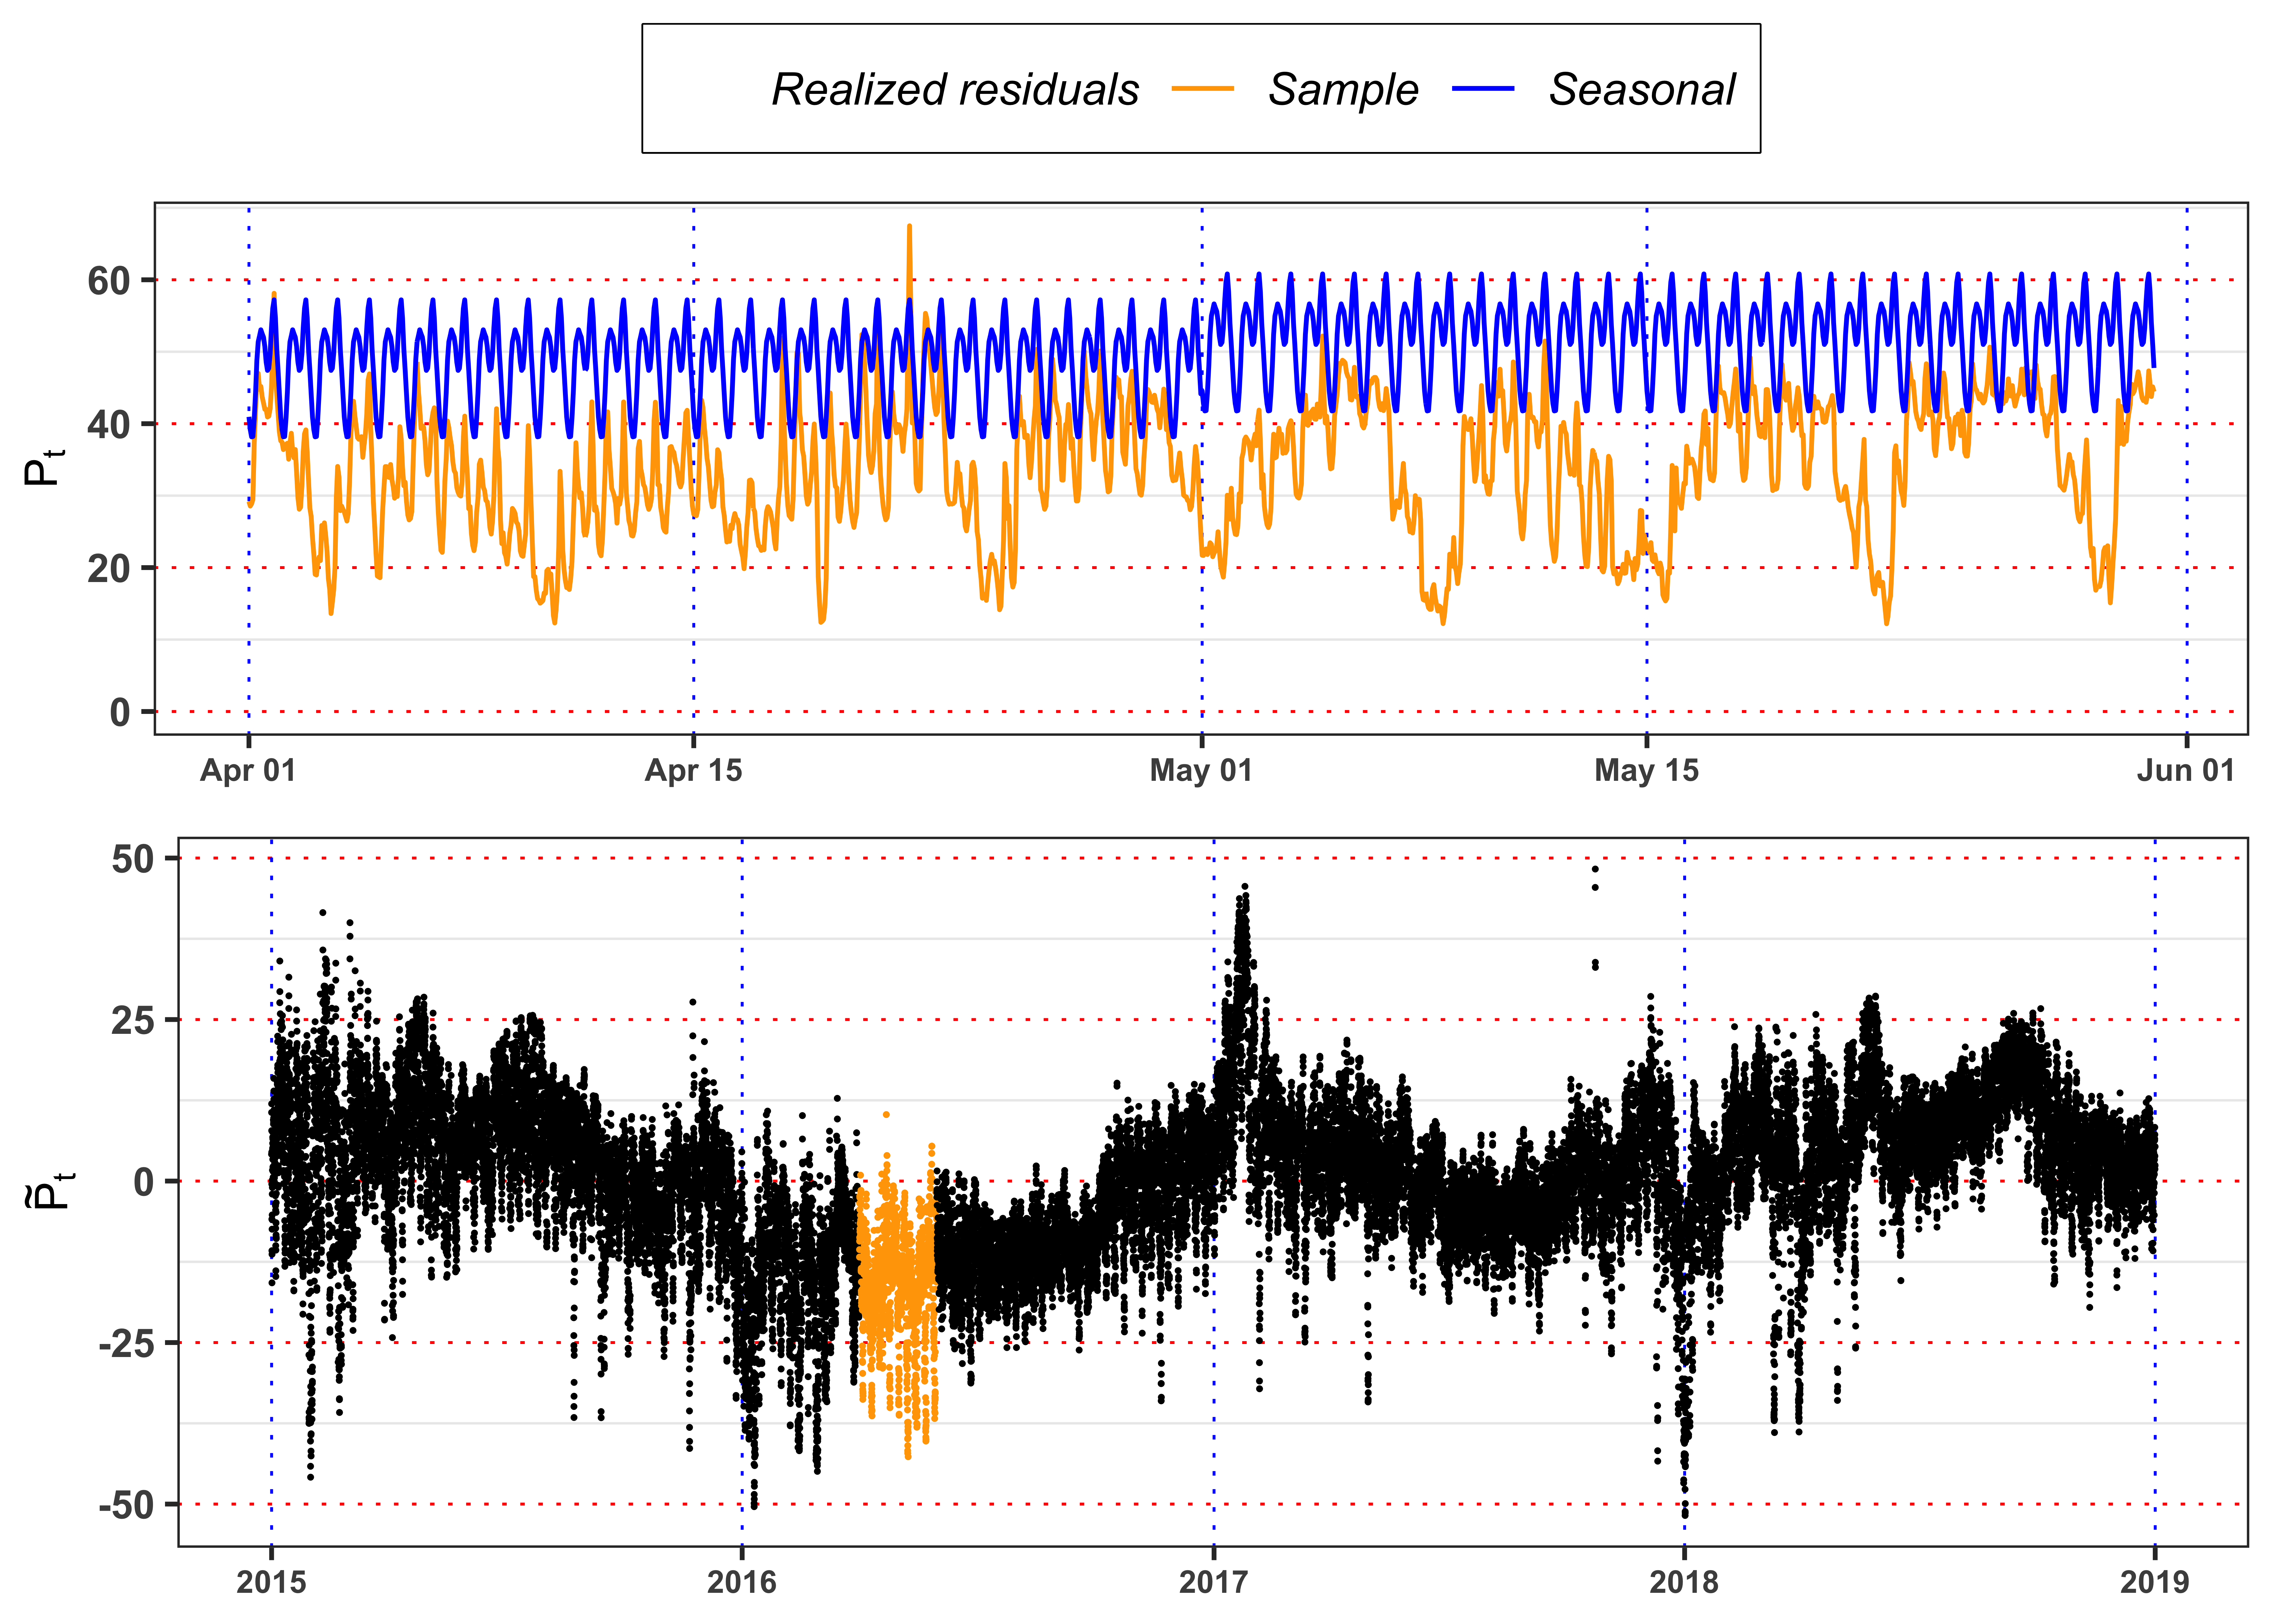Click the 'May 15' x-axis label

pyautogui.click(x=1646, y=770)
